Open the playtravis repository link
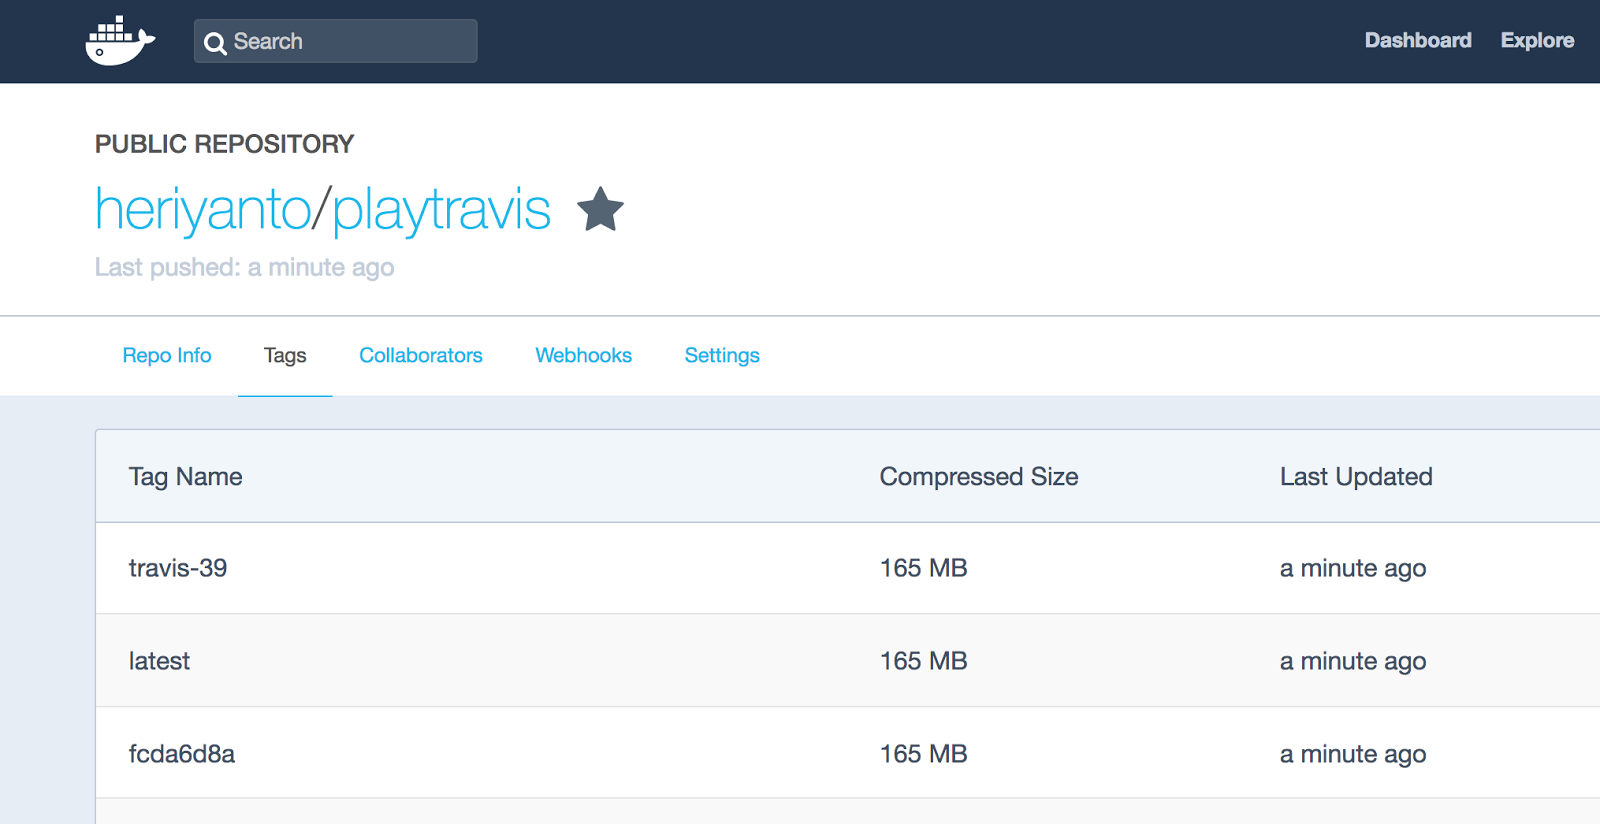The width and height of the screenshot is (1600, 824). [x=441, y=210]
